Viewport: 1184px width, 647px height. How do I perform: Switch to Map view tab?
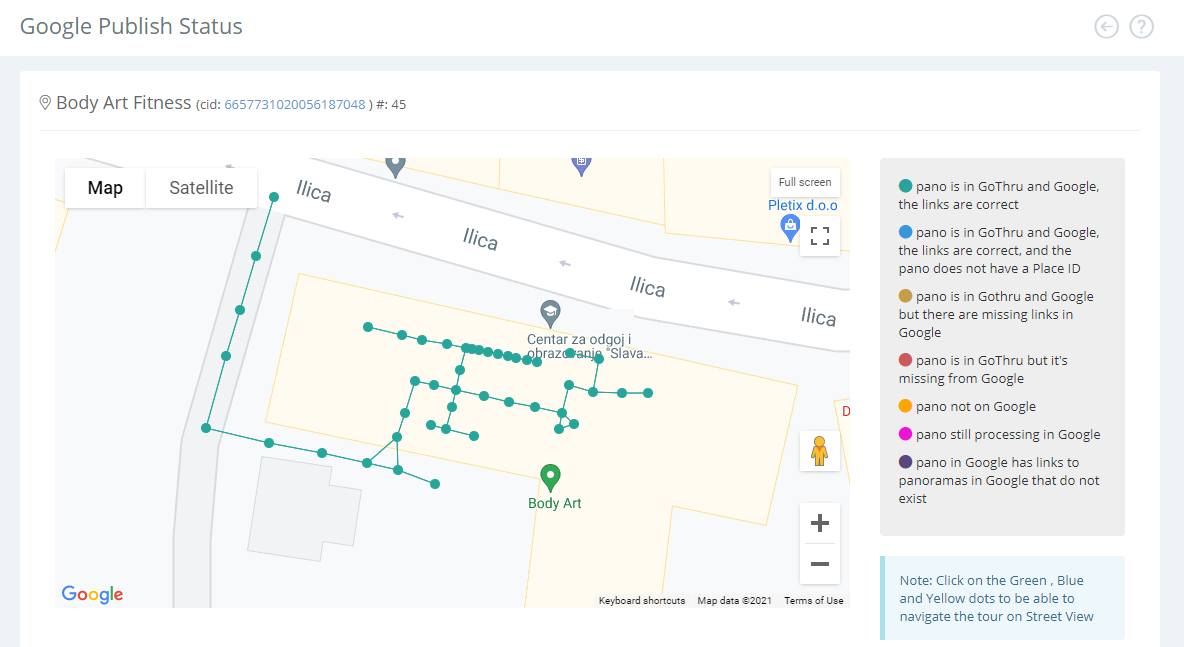[x=105, y=188]
